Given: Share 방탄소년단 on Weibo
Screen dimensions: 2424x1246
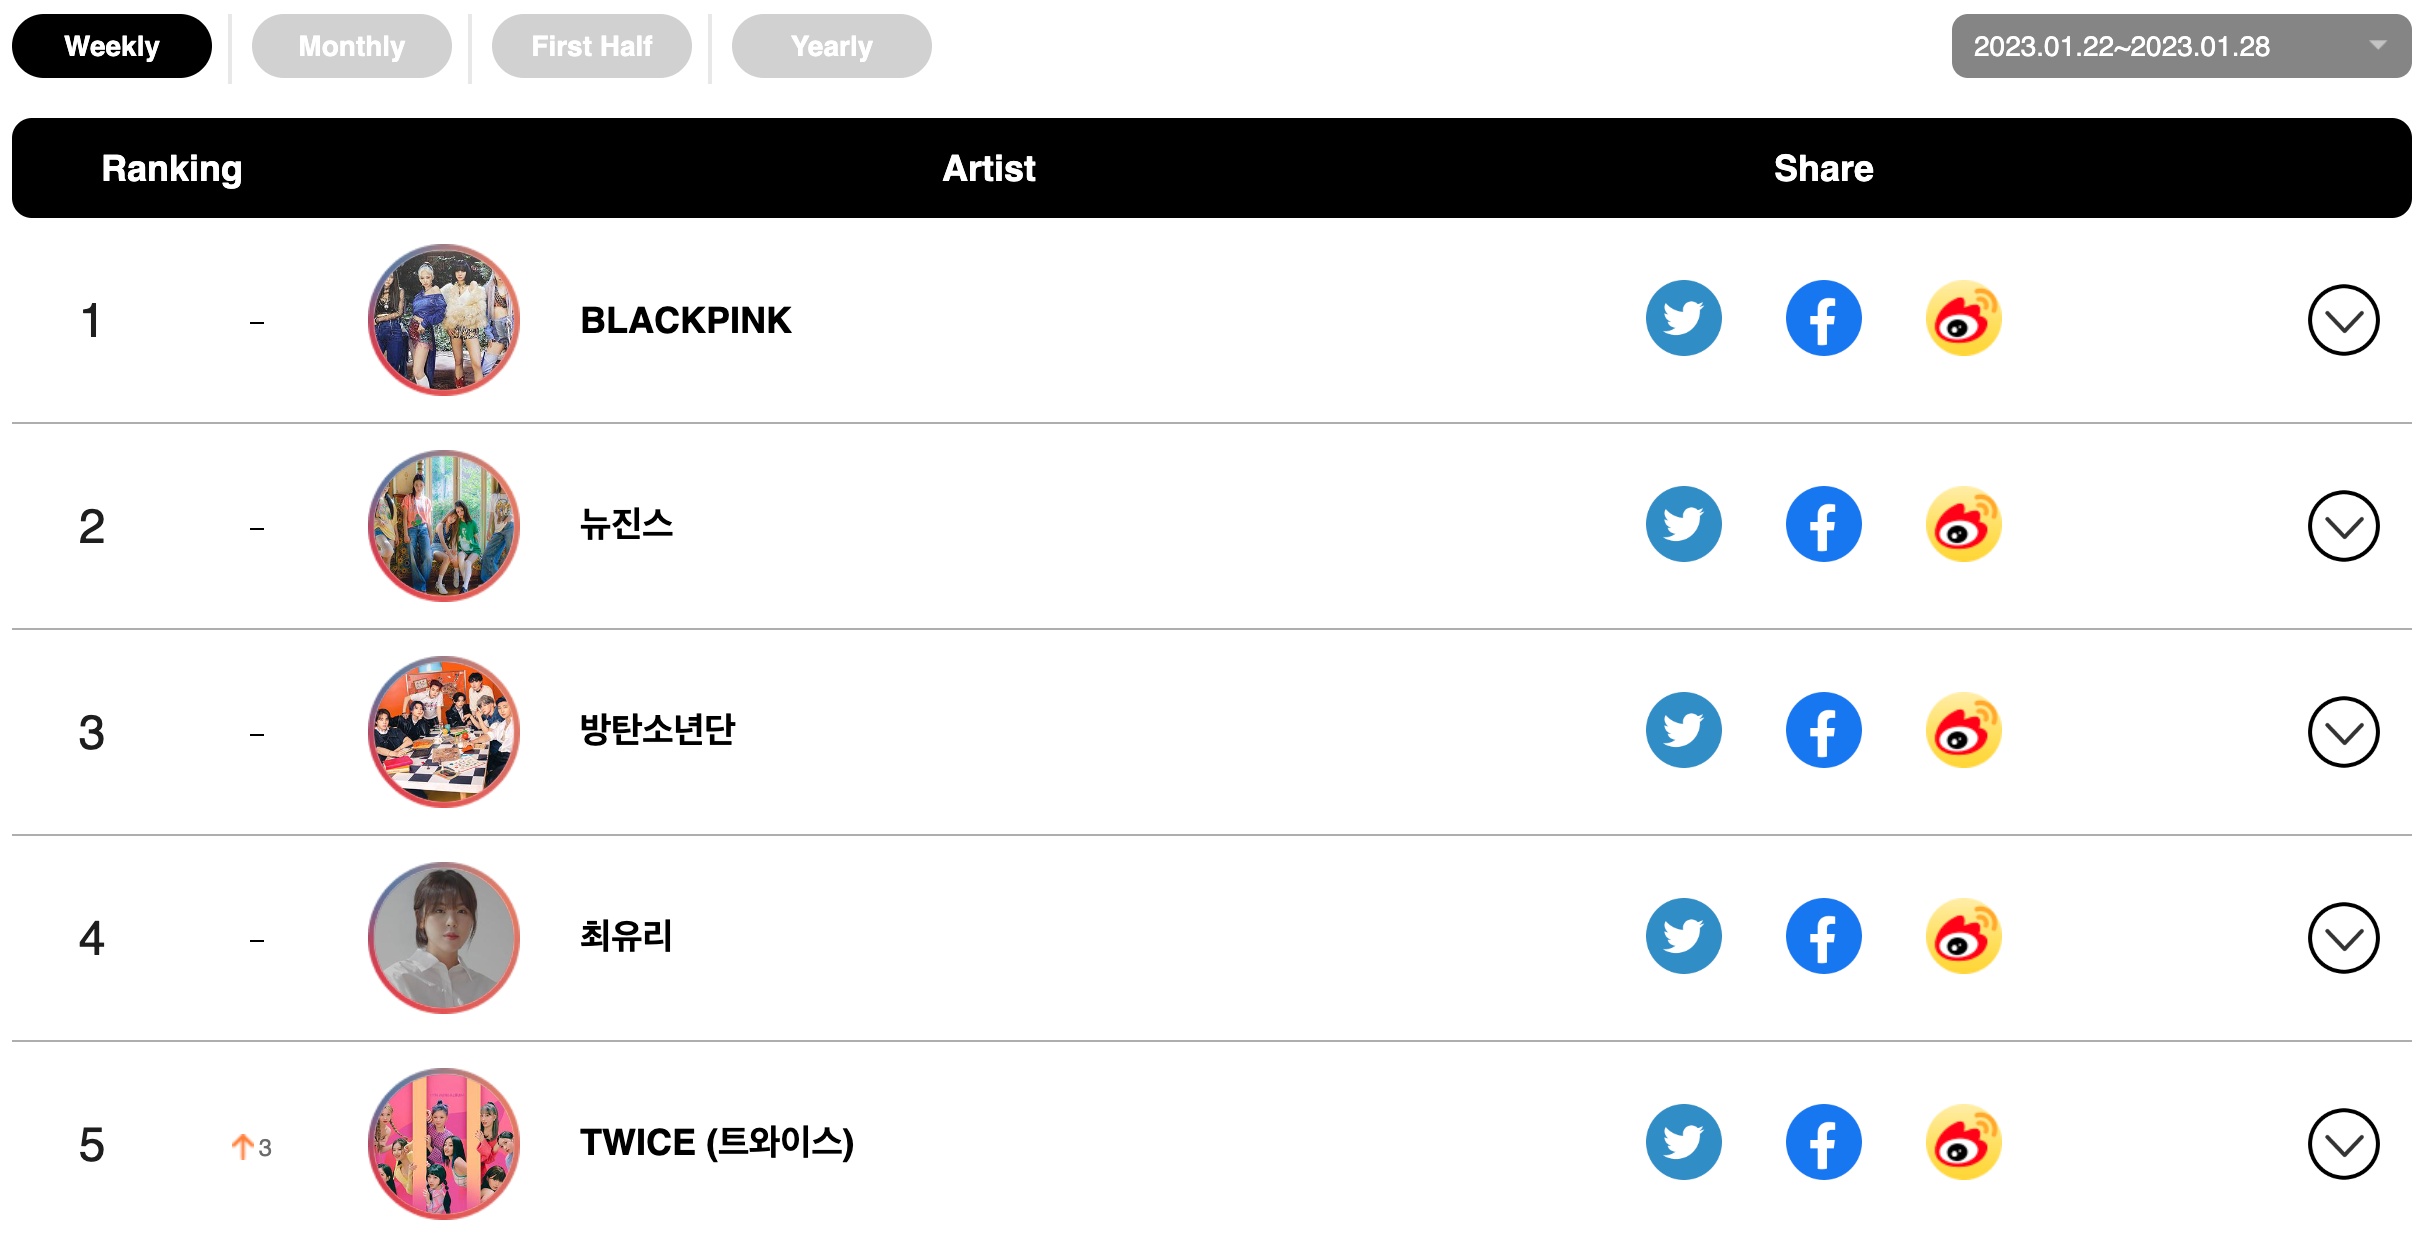Looking at the screenshot, I should pos(1963,730).
